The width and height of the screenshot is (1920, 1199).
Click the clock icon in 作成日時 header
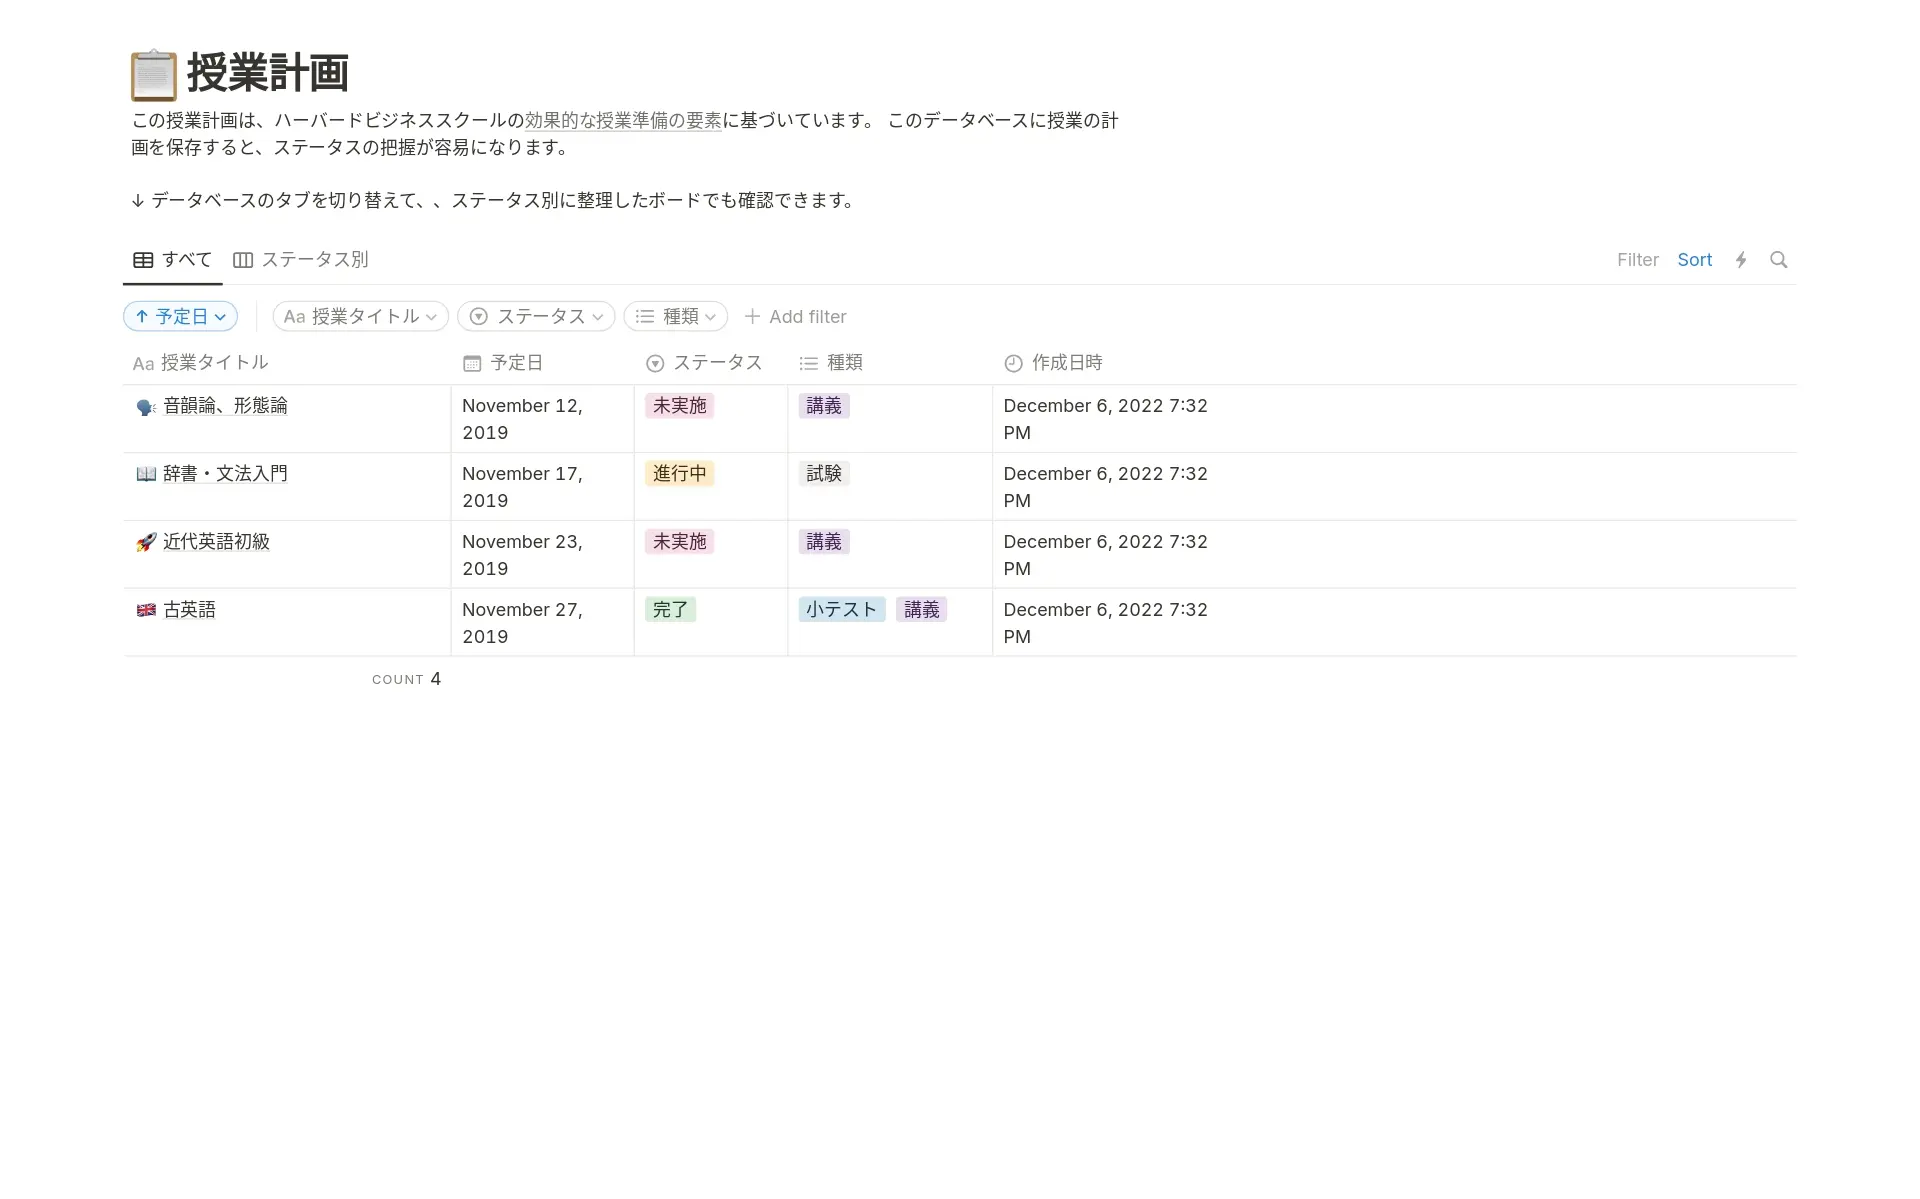tap(1013, 363)
